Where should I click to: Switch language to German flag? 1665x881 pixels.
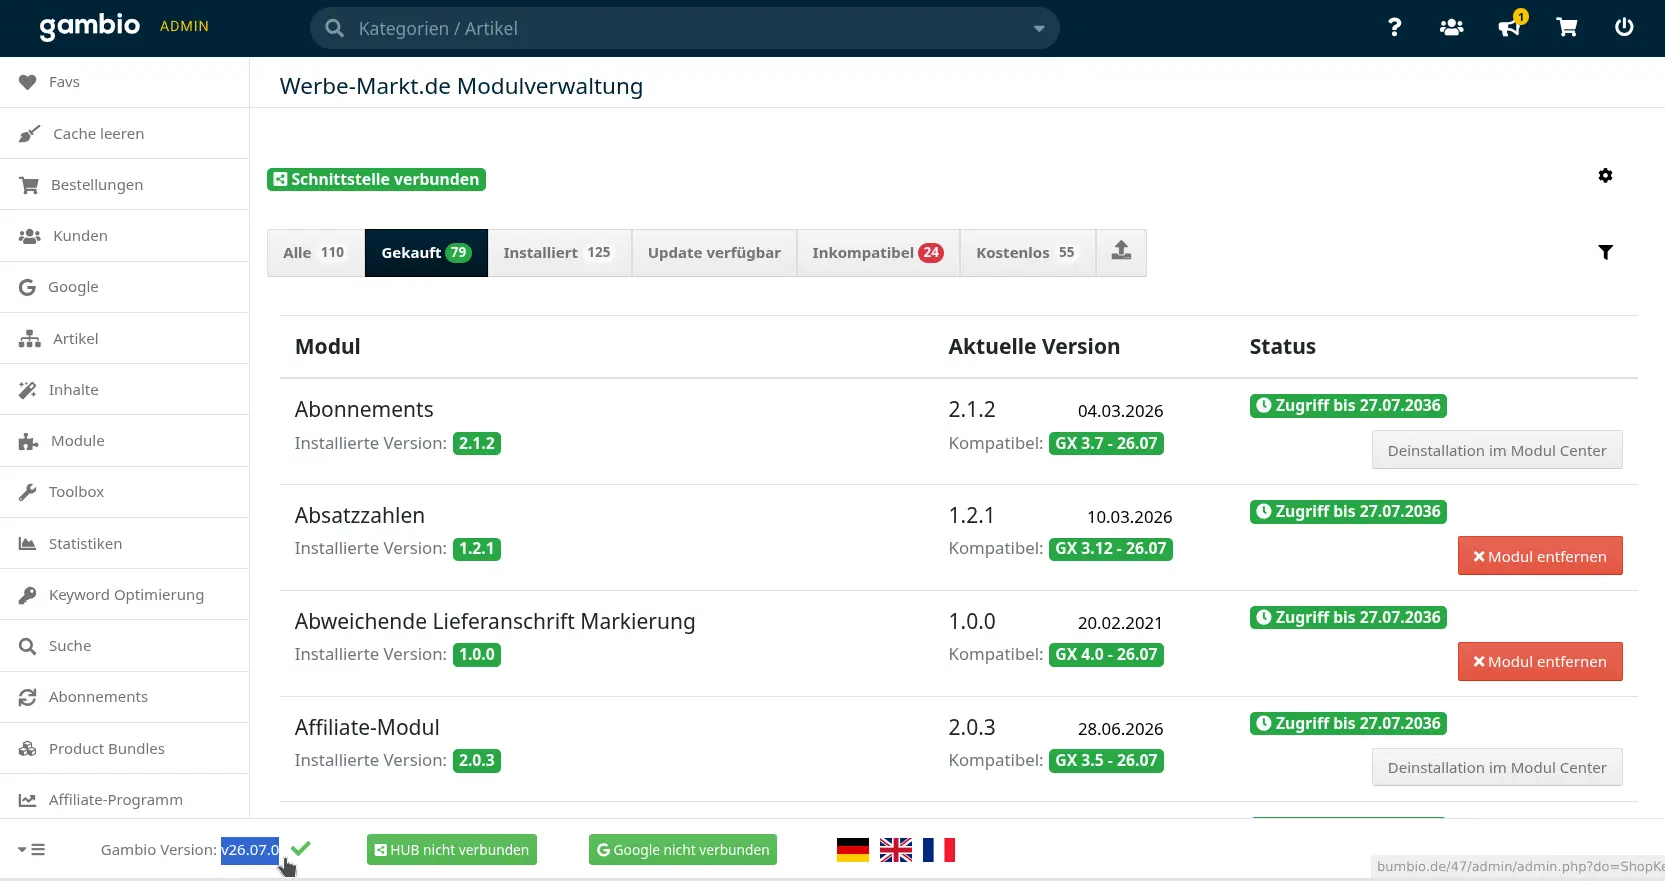853,850
